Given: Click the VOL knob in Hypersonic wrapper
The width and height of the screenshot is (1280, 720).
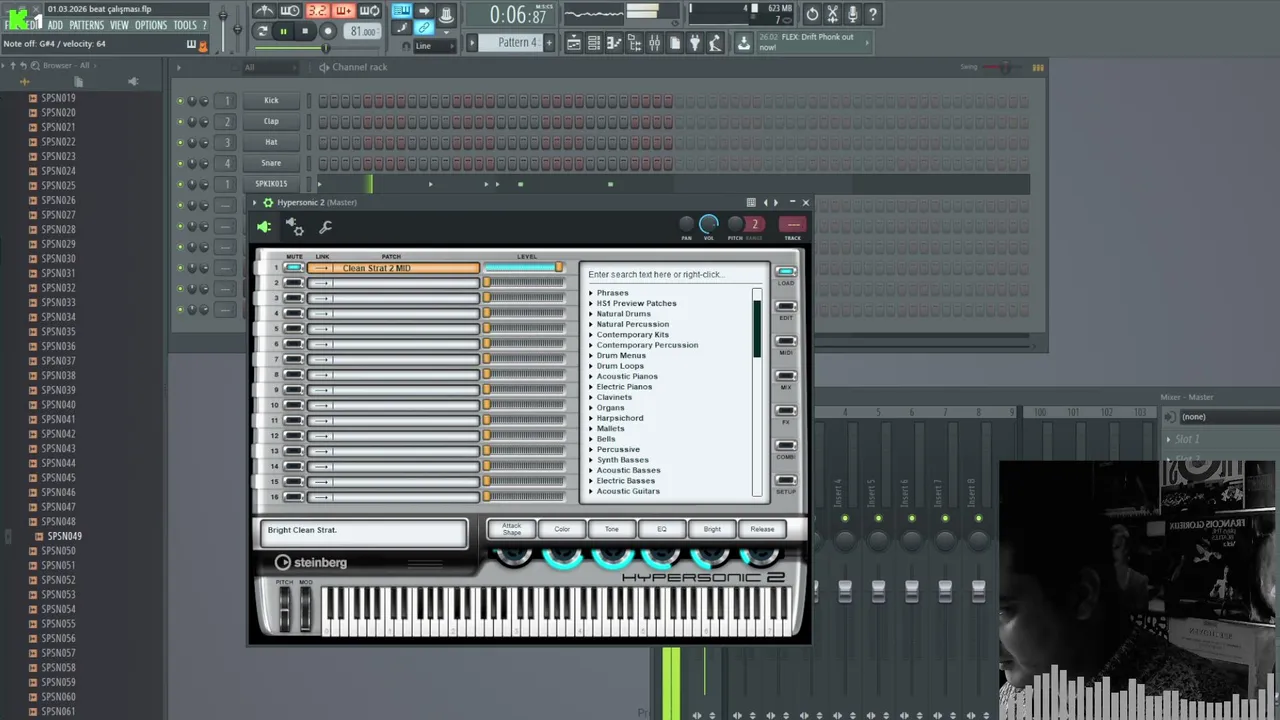Looking at the screenshot, I should click(709, 224).
